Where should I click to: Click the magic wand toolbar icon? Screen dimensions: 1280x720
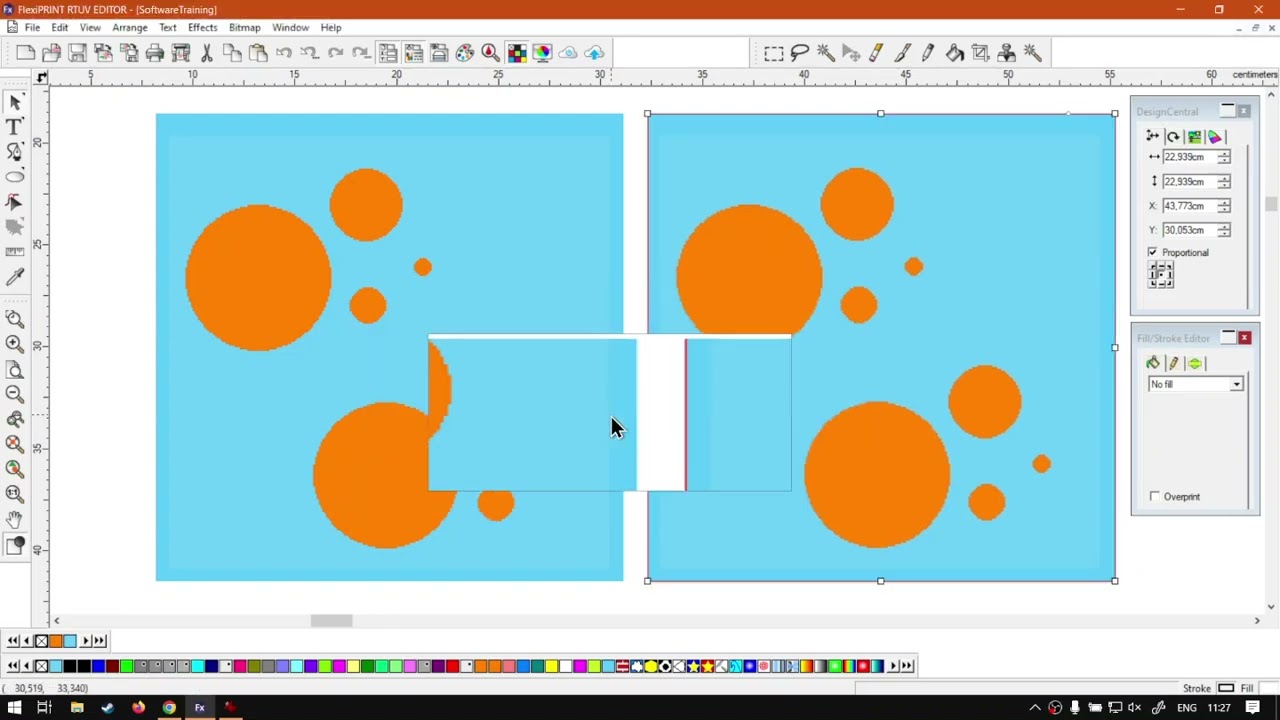click(826, 53)
